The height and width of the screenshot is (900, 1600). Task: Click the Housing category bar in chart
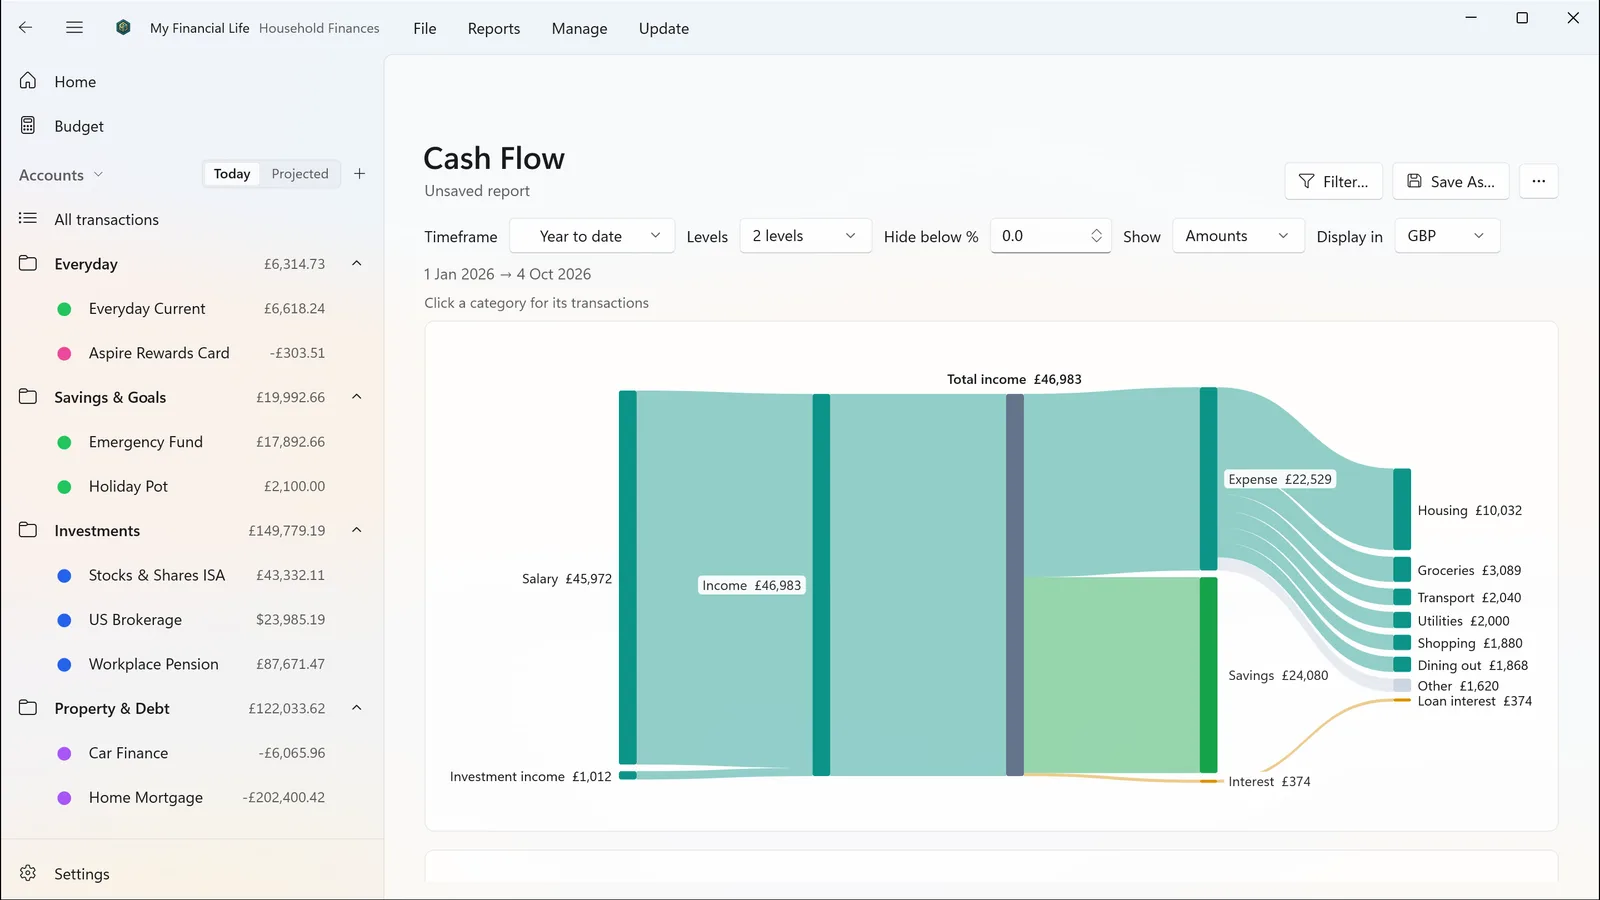pos(1402,509)
